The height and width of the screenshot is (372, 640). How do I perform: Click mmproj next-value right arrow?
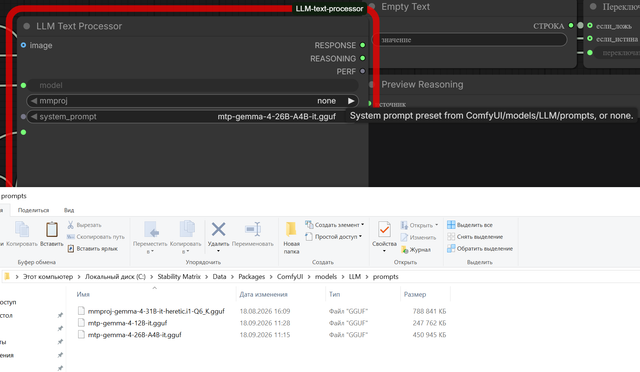click(351, 101)
